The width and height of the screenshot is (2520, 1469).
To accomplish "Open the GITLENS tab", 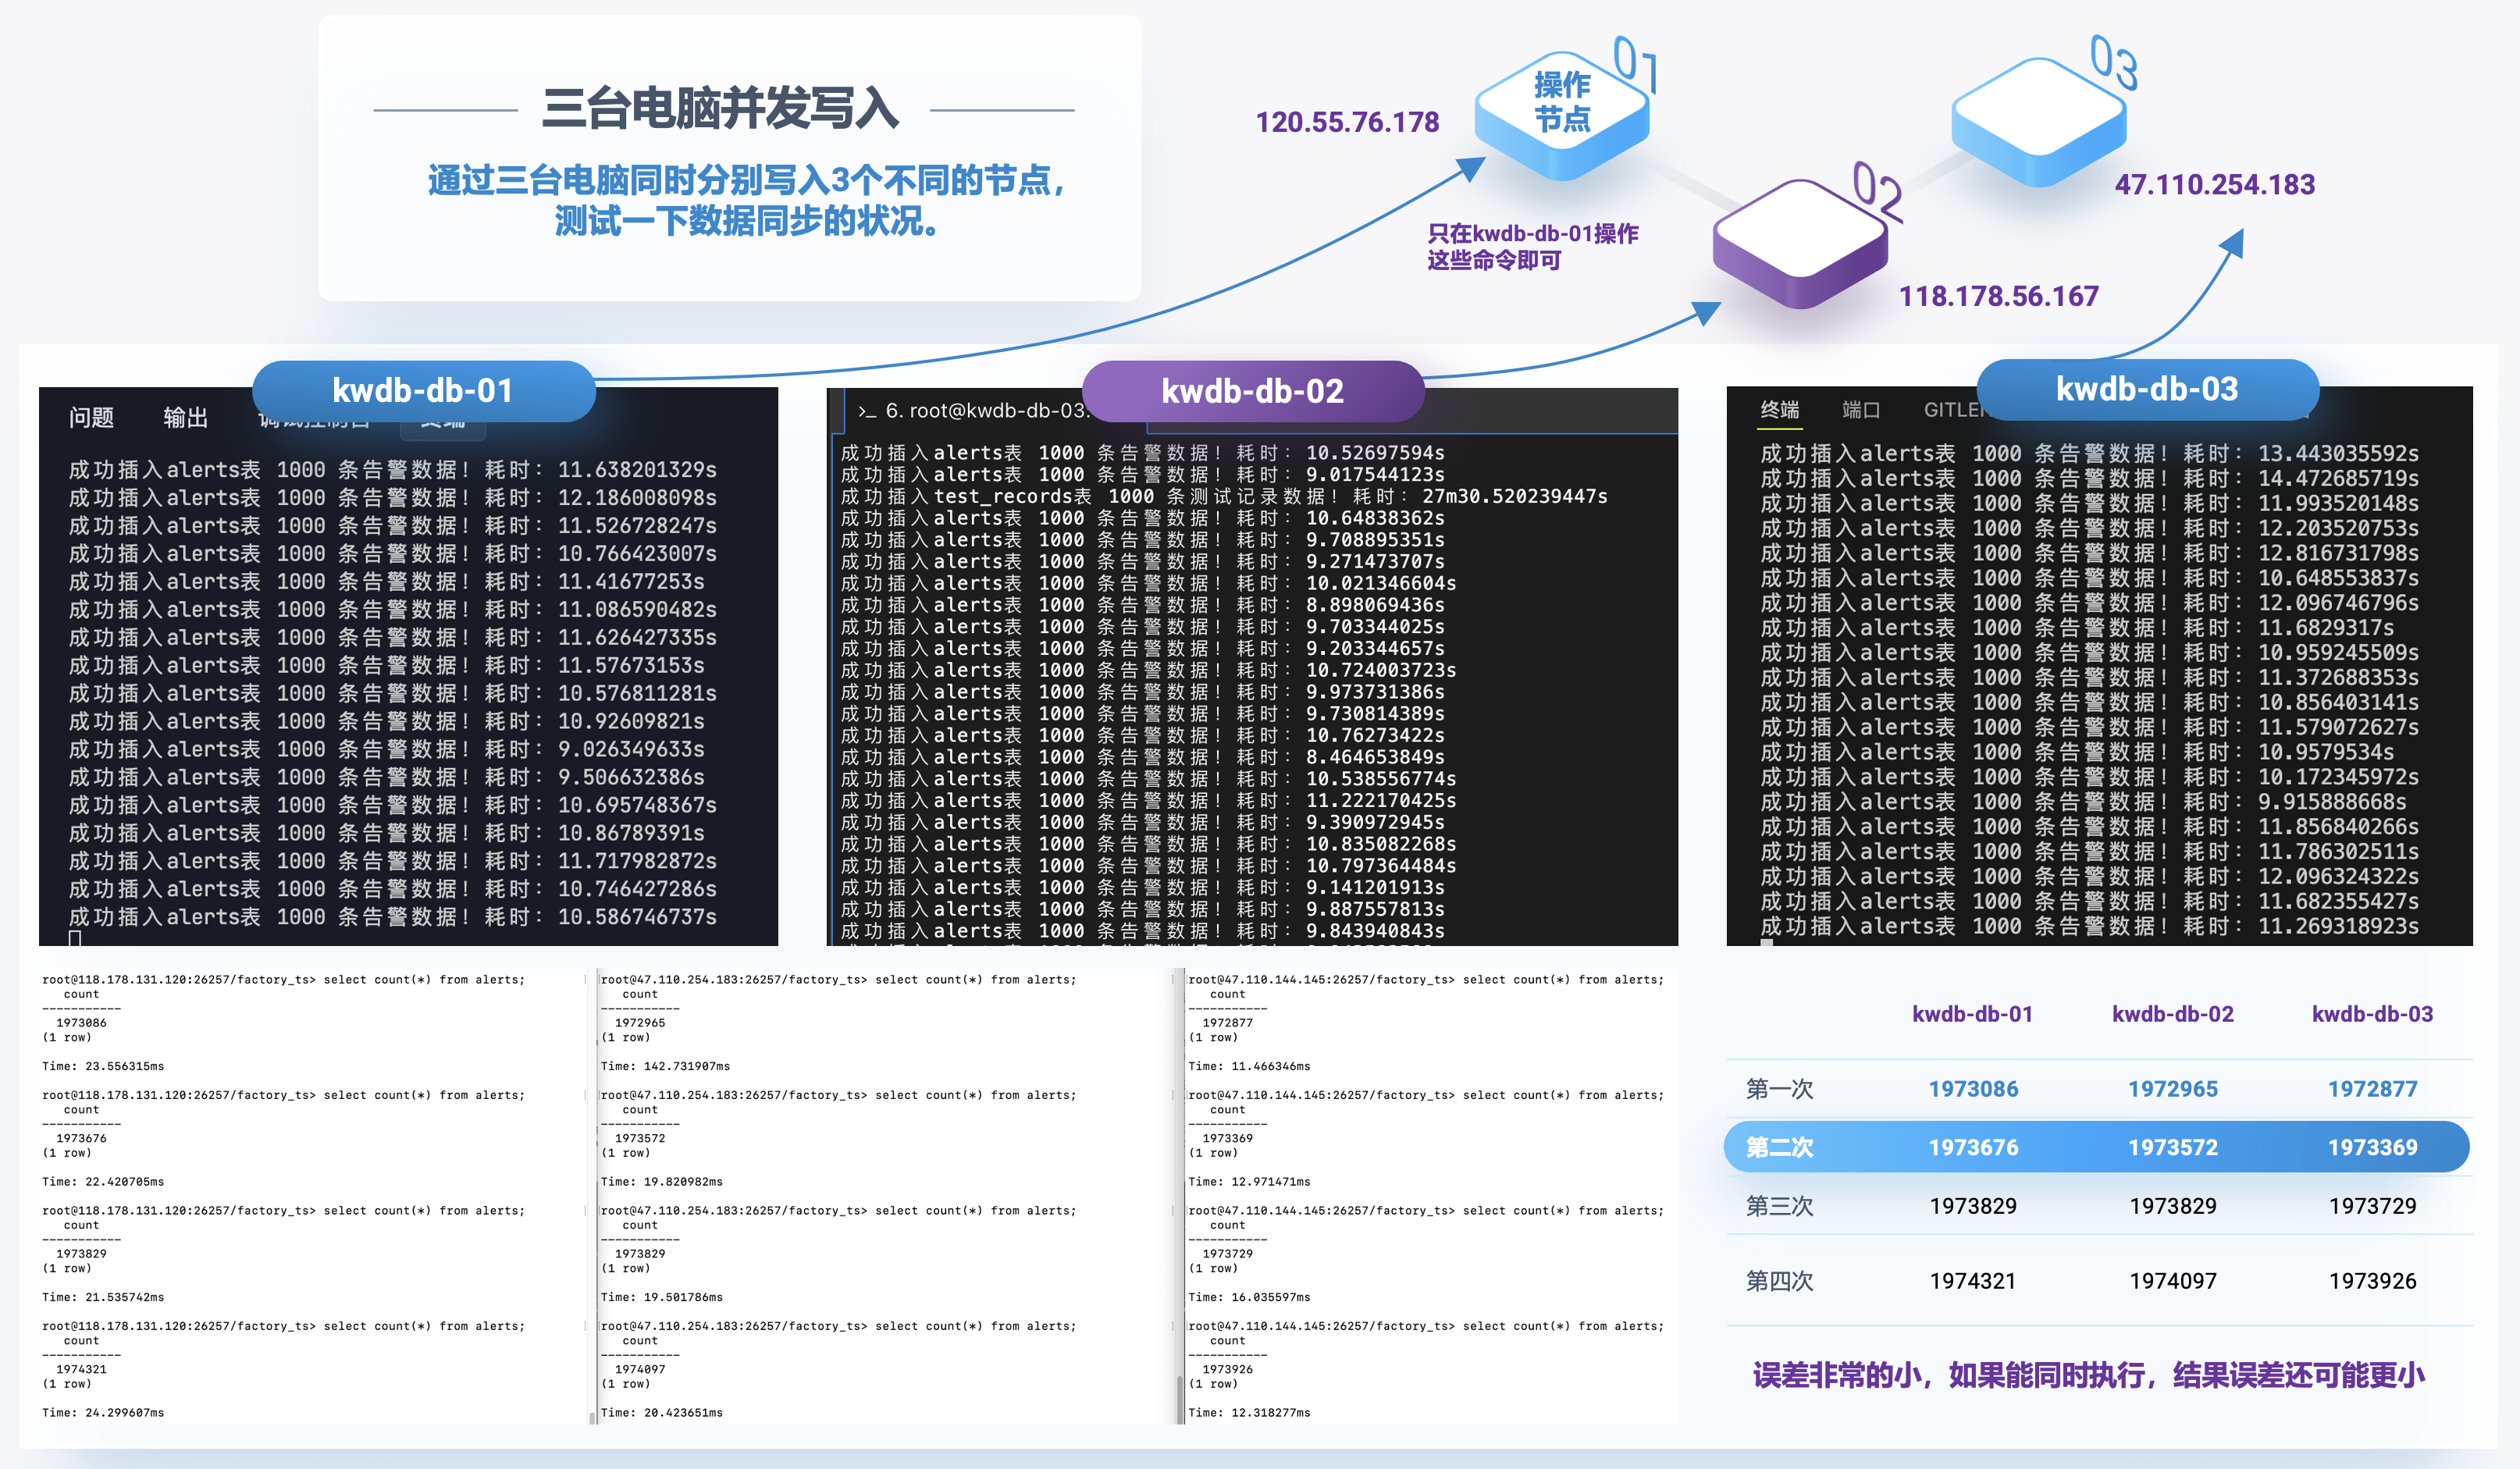I will [x=1952, y=410].
